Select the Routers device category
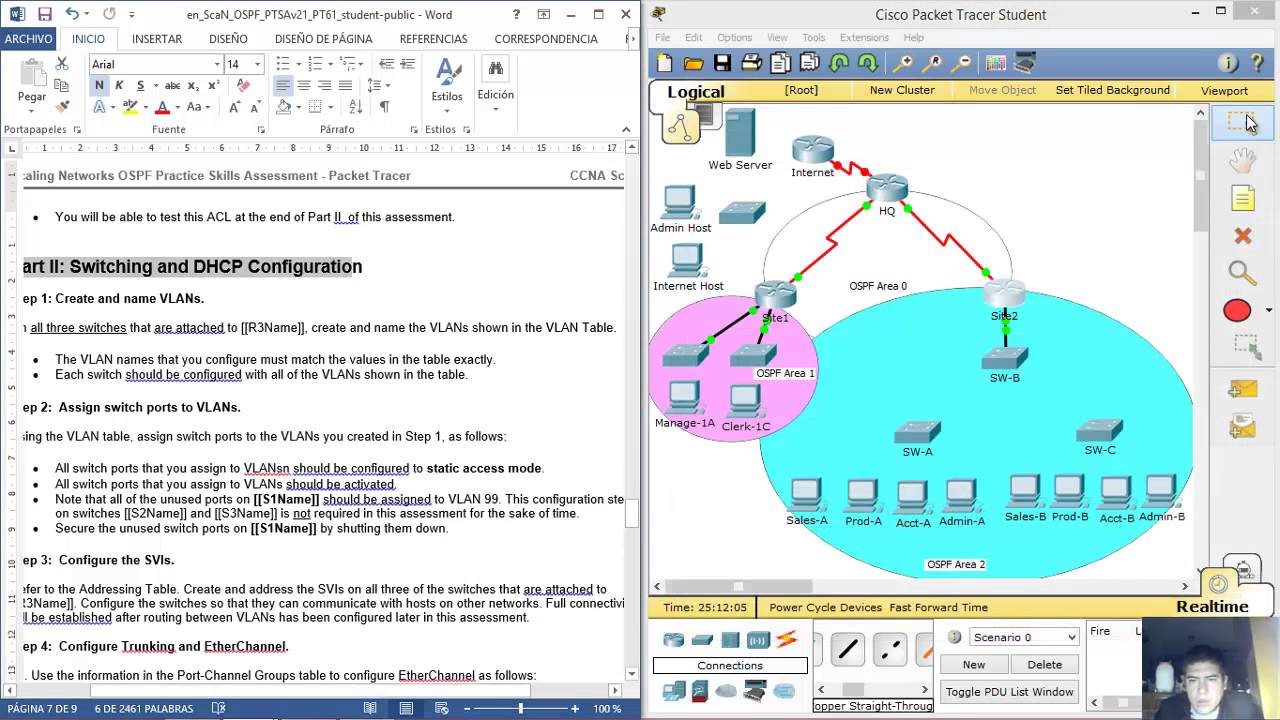The image size is (1280, 720). pyautogui.click(x=674, y=640)
